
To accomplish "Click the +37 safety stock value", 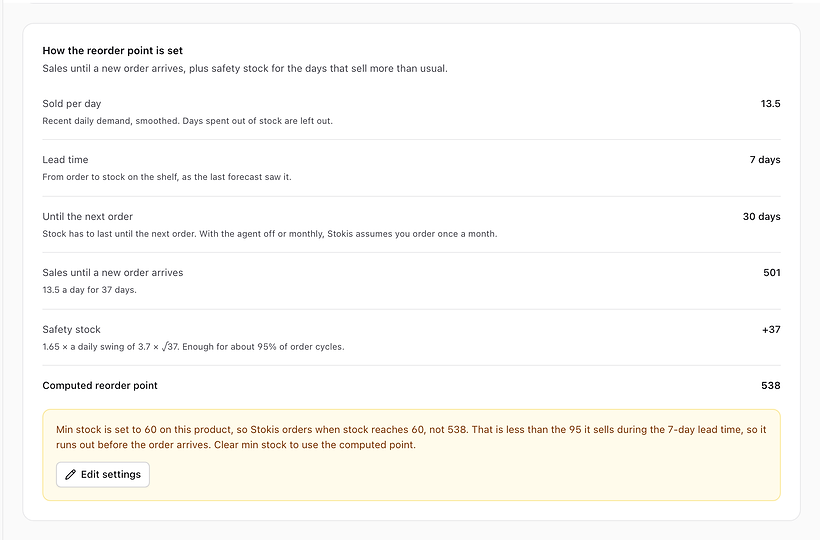I will [771, 329].
